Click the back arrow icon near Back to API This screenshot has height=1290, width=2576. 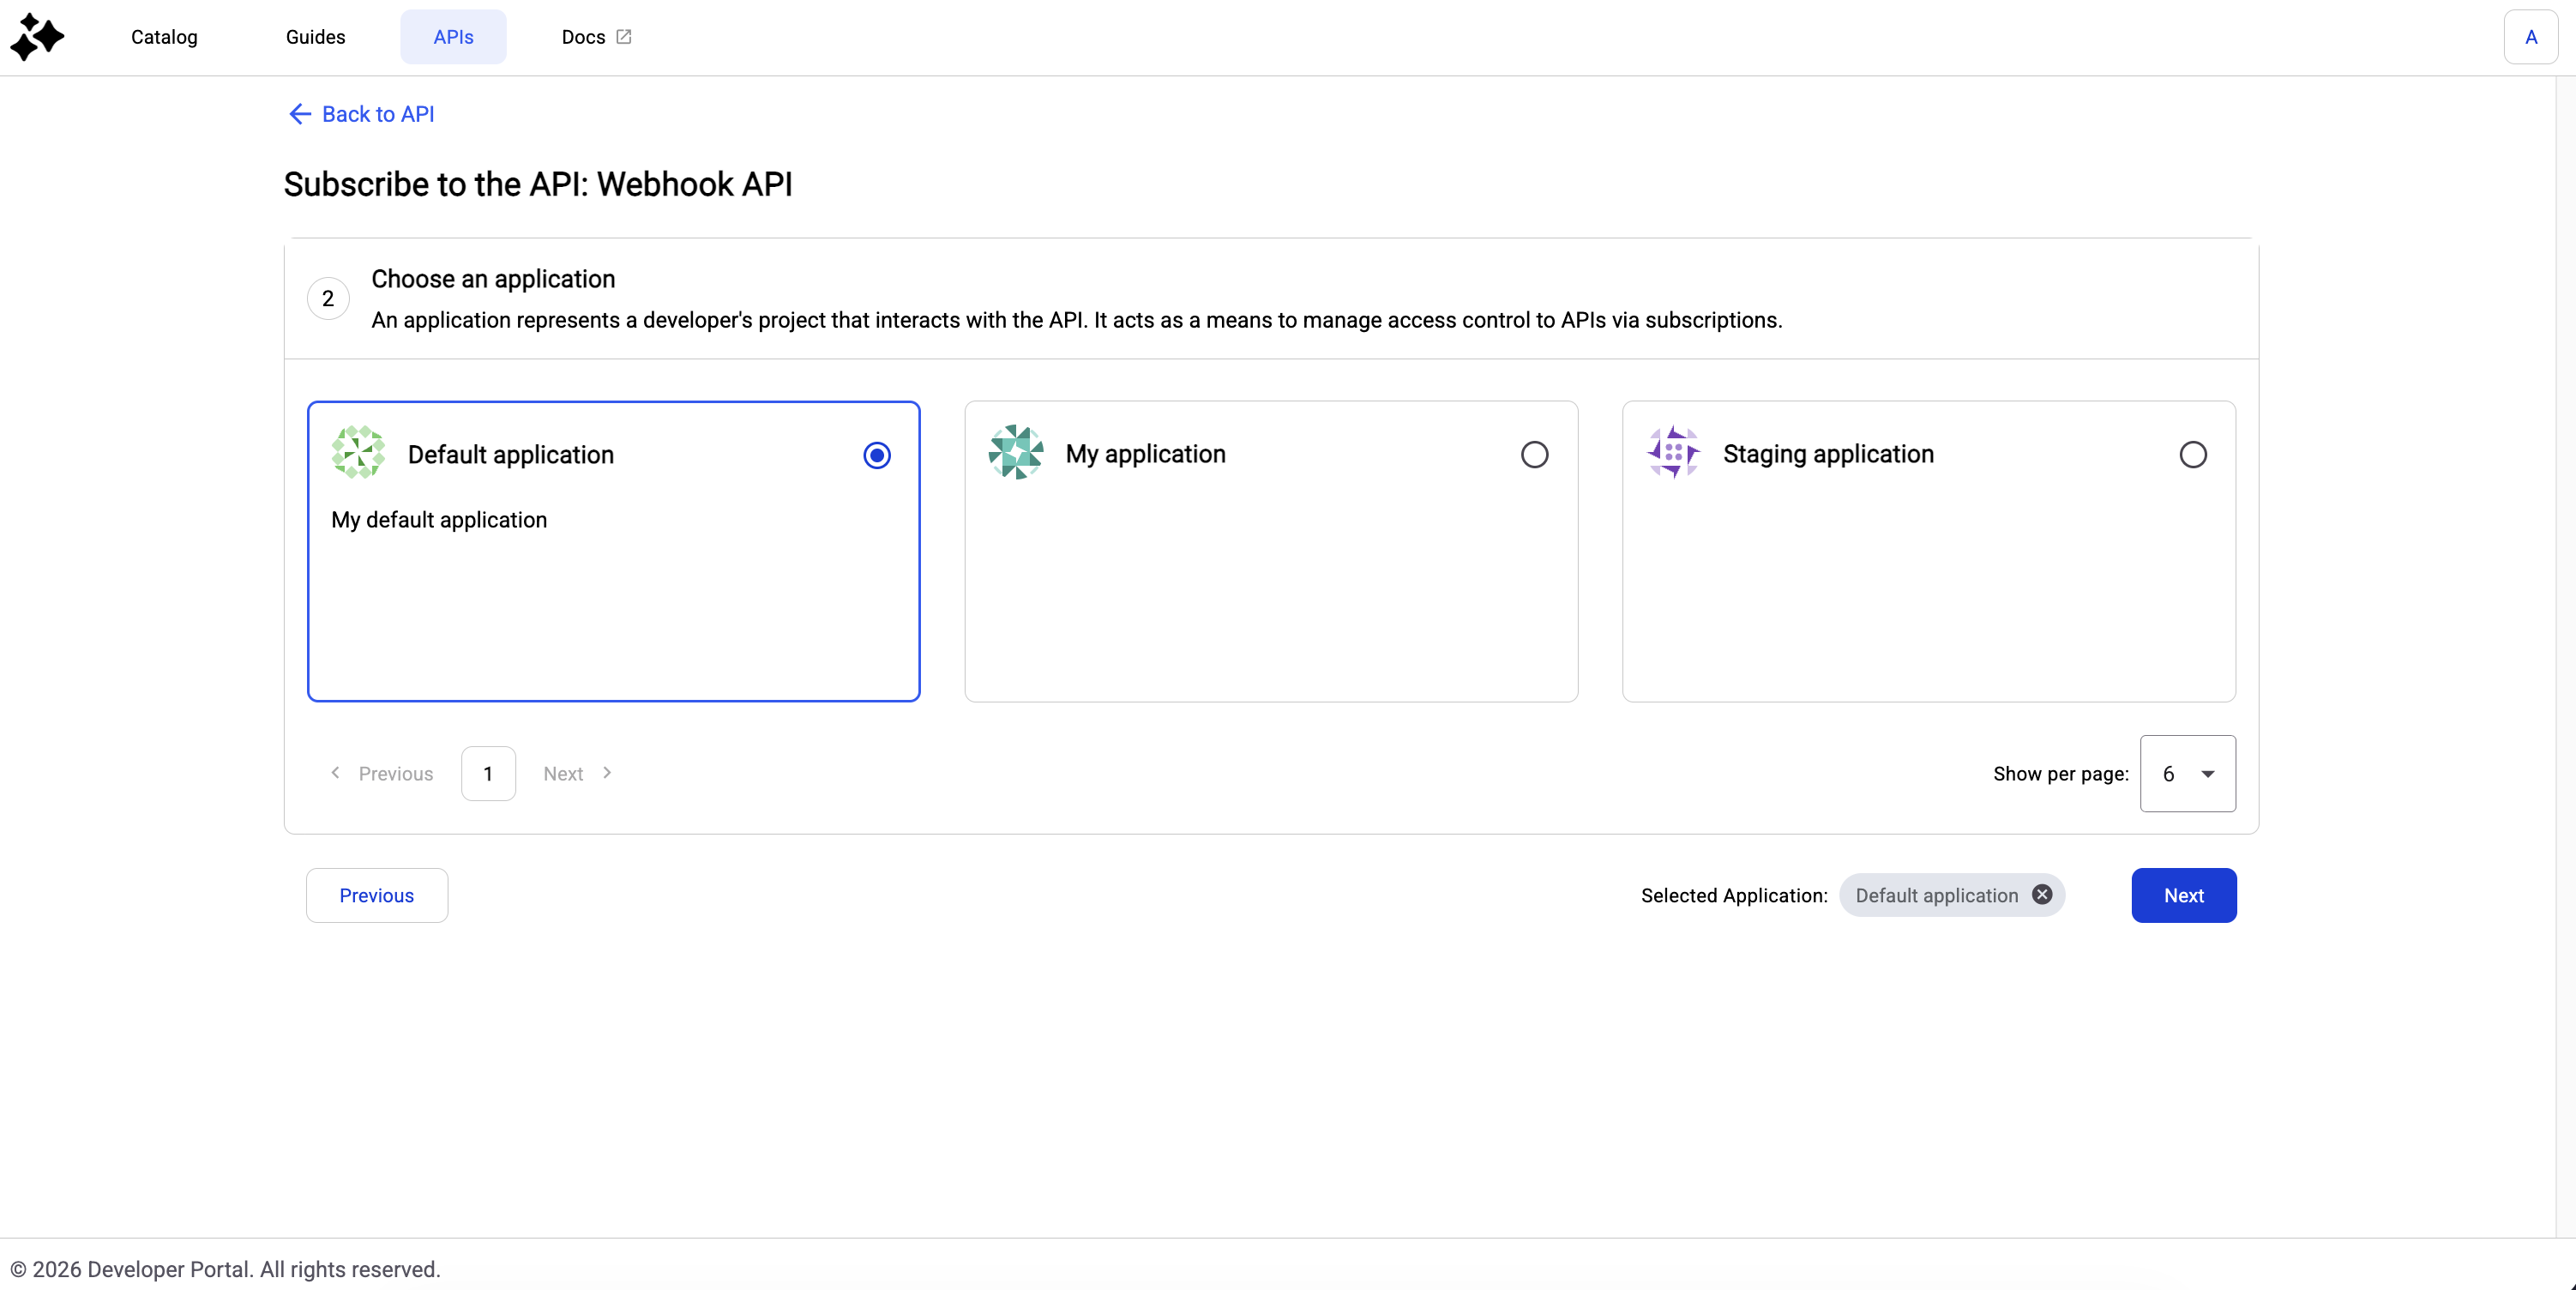point(299,114)
